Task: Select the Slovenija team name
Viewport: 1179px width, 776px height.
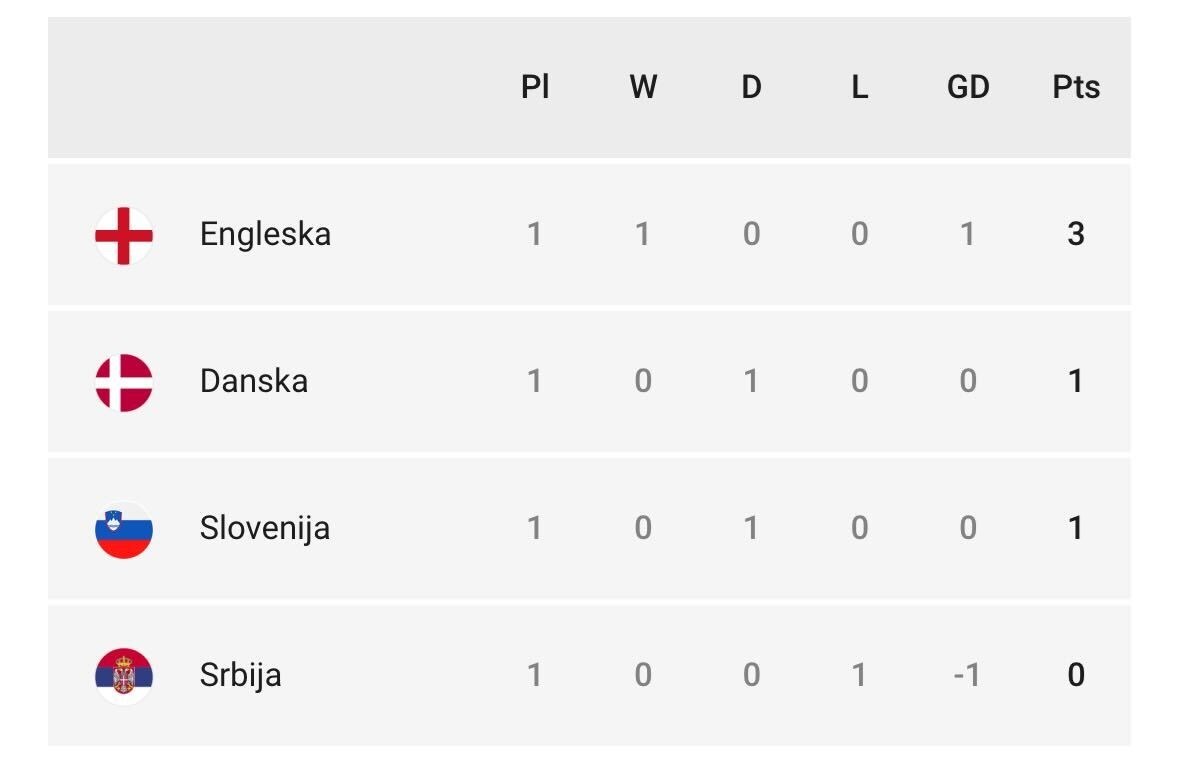Action: (x=265, y=528)
